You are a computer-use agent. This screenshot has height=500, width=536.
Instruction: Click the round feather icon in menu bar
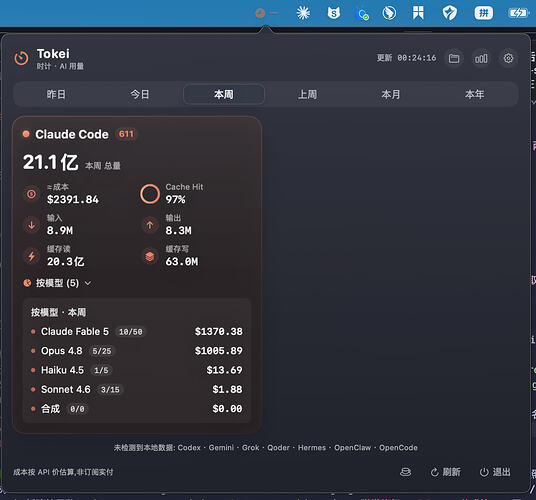pos(389,13)
